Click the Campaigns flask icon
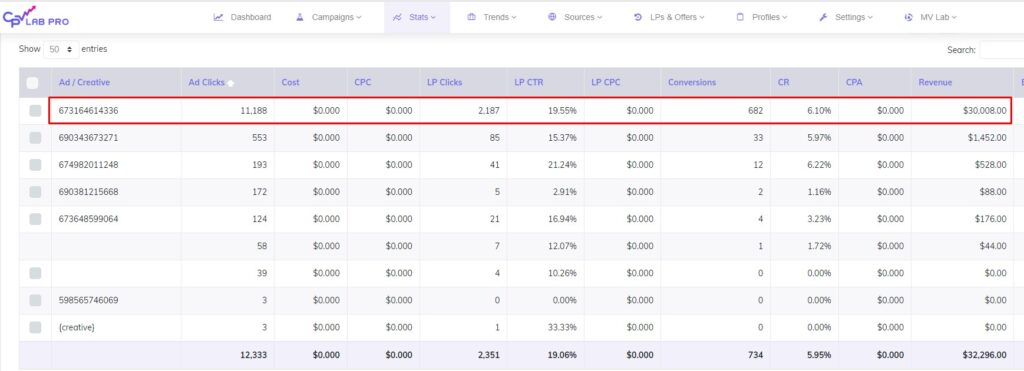1024x371 pixels. click(x=300, y=18)
